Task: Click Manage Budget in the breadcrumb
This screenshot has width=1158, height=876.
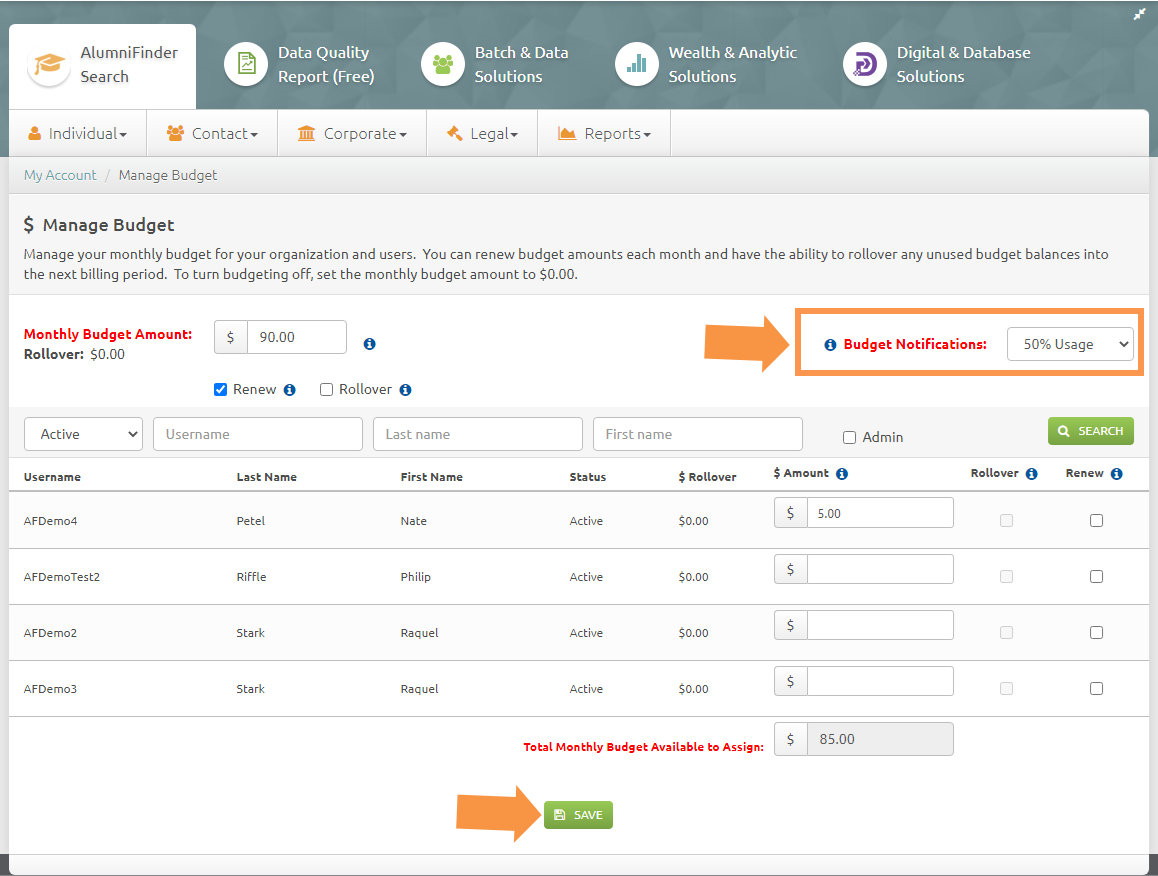Action: 168,175
